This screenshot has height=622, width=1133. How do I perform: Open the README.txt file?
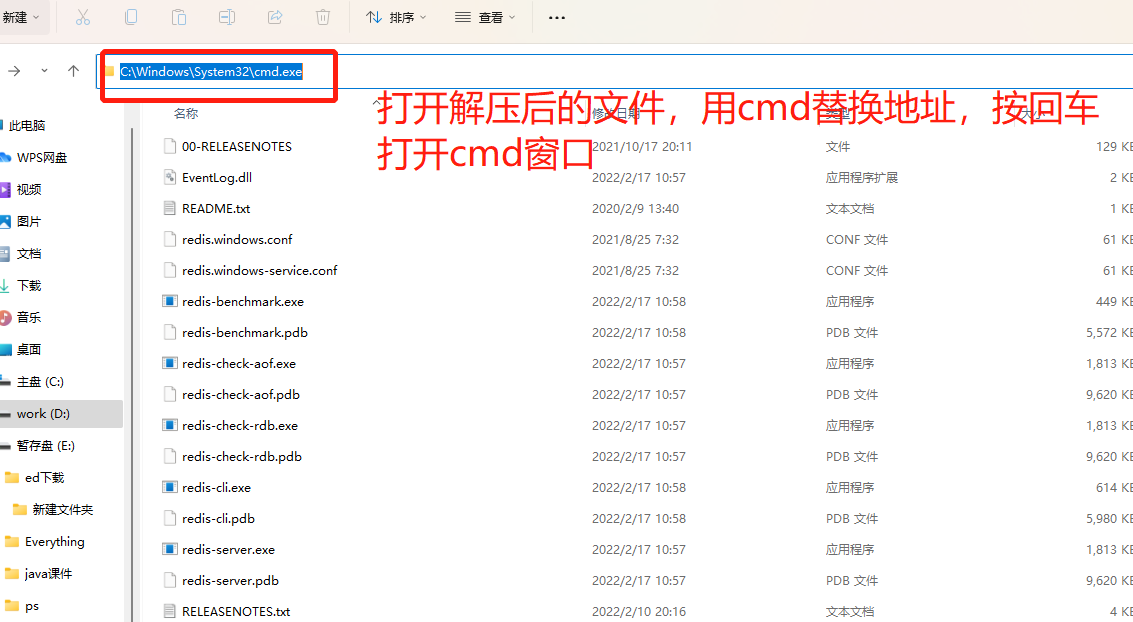(216, 208)
